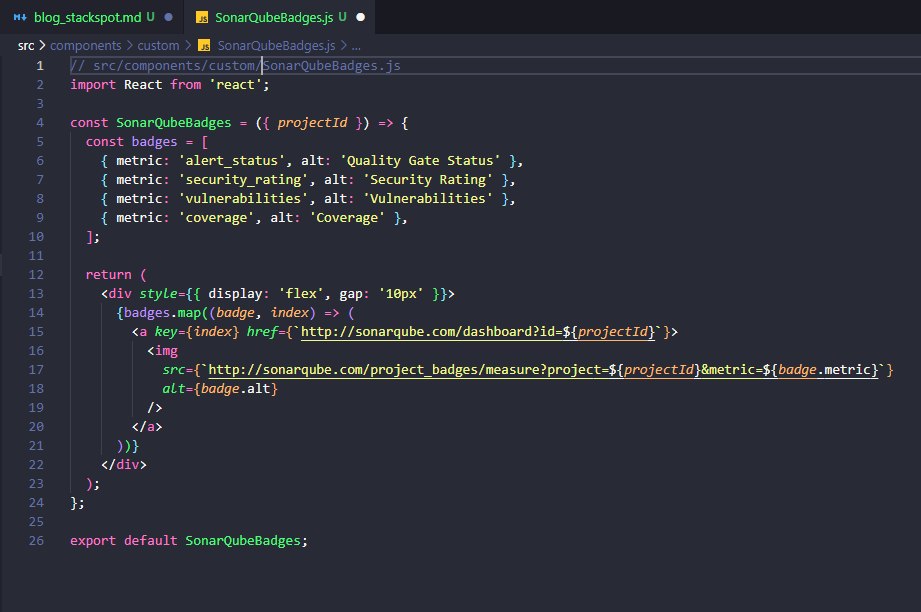Click the closing </a> tag

(147, 427)
